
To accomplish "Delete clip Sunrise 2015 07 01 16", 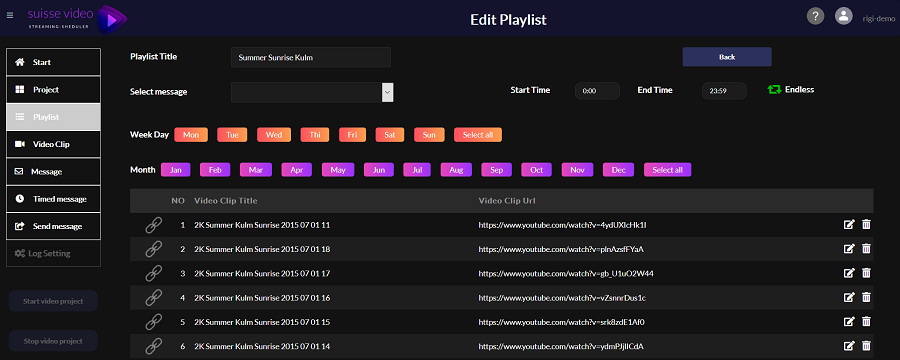I will 866,297.
